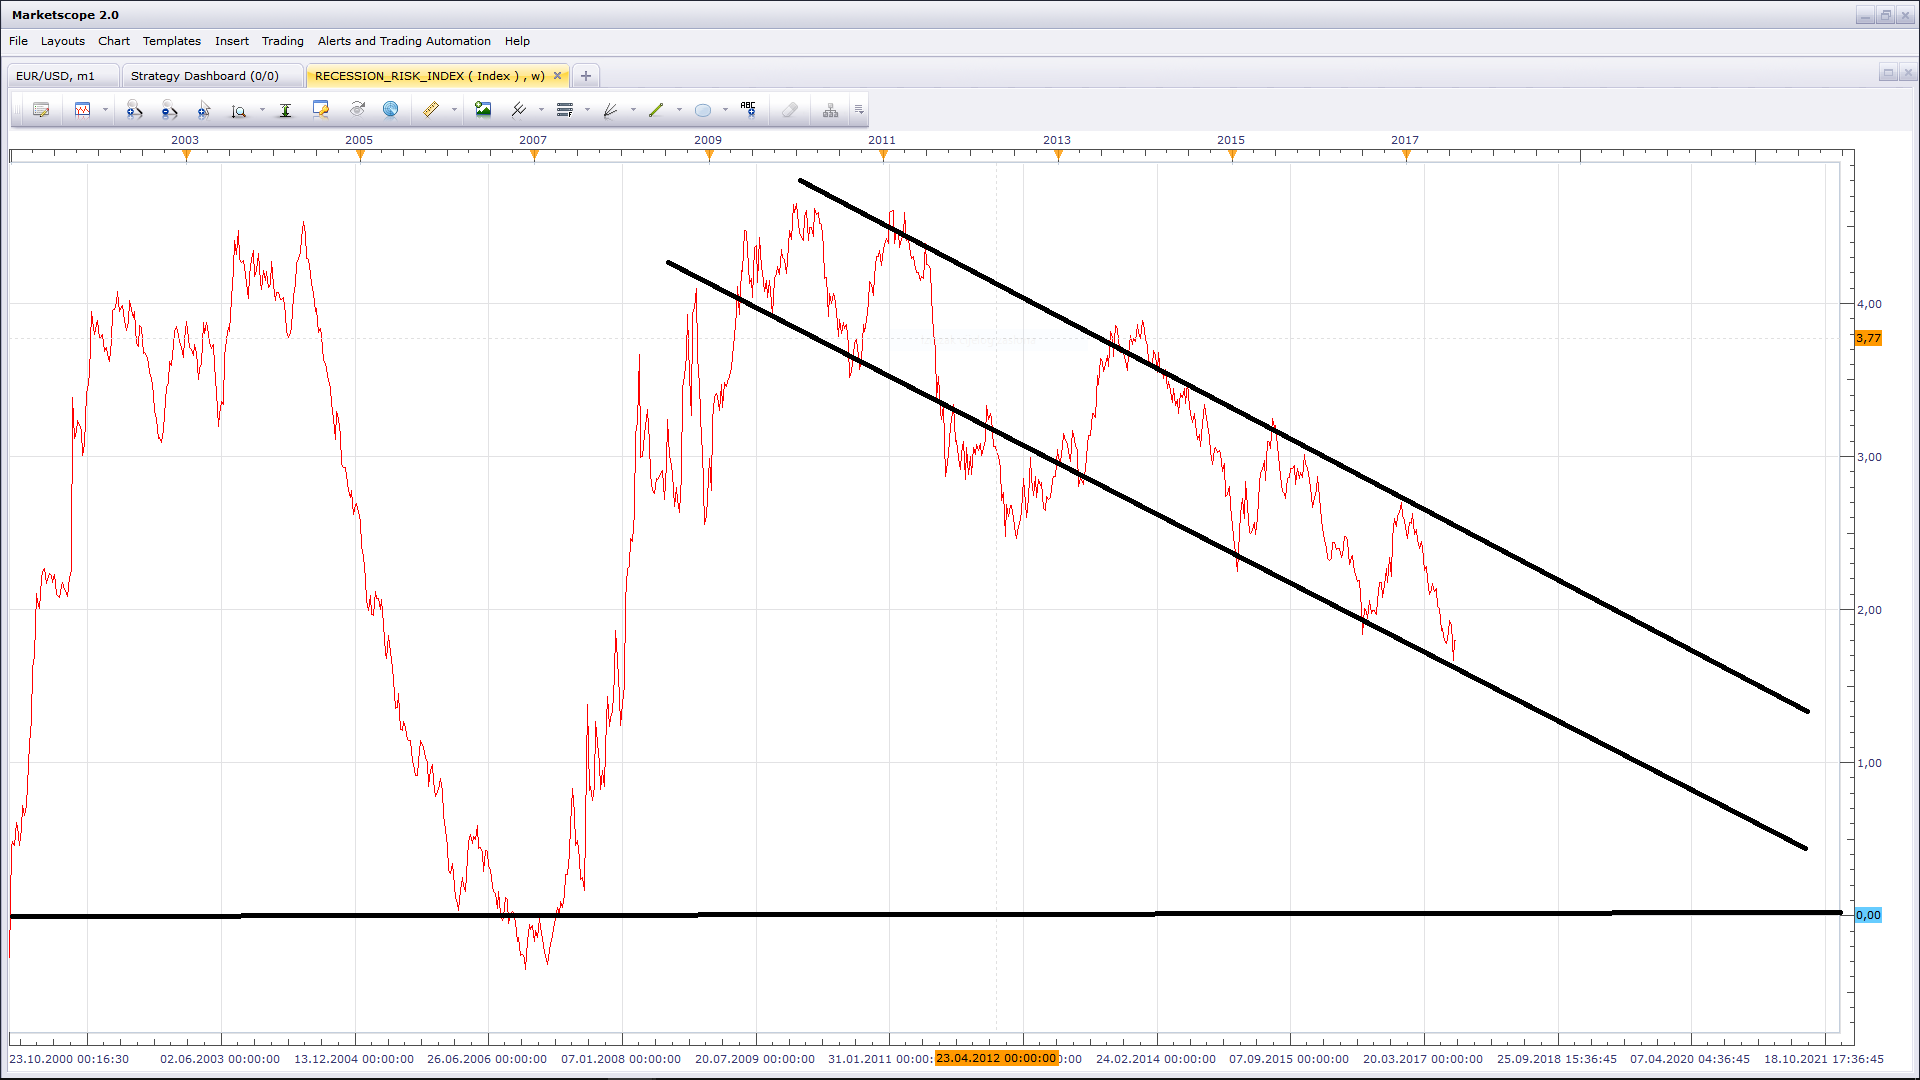
Task: Open the Trading menu
Action: 283,41
